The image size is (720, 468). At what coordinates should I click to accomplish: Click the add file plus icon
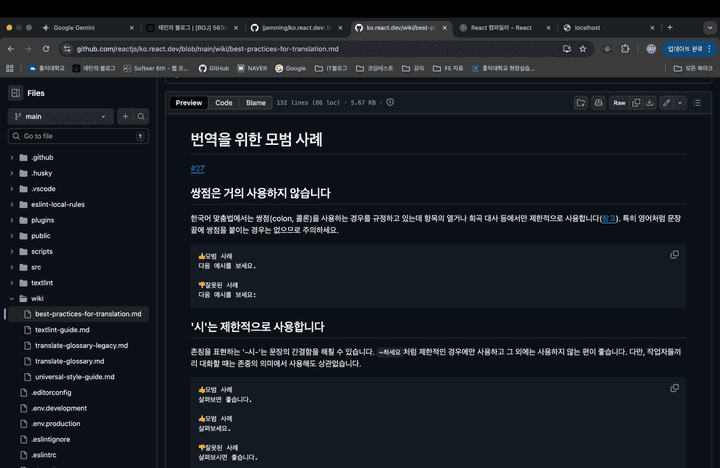tap(125, 116)
